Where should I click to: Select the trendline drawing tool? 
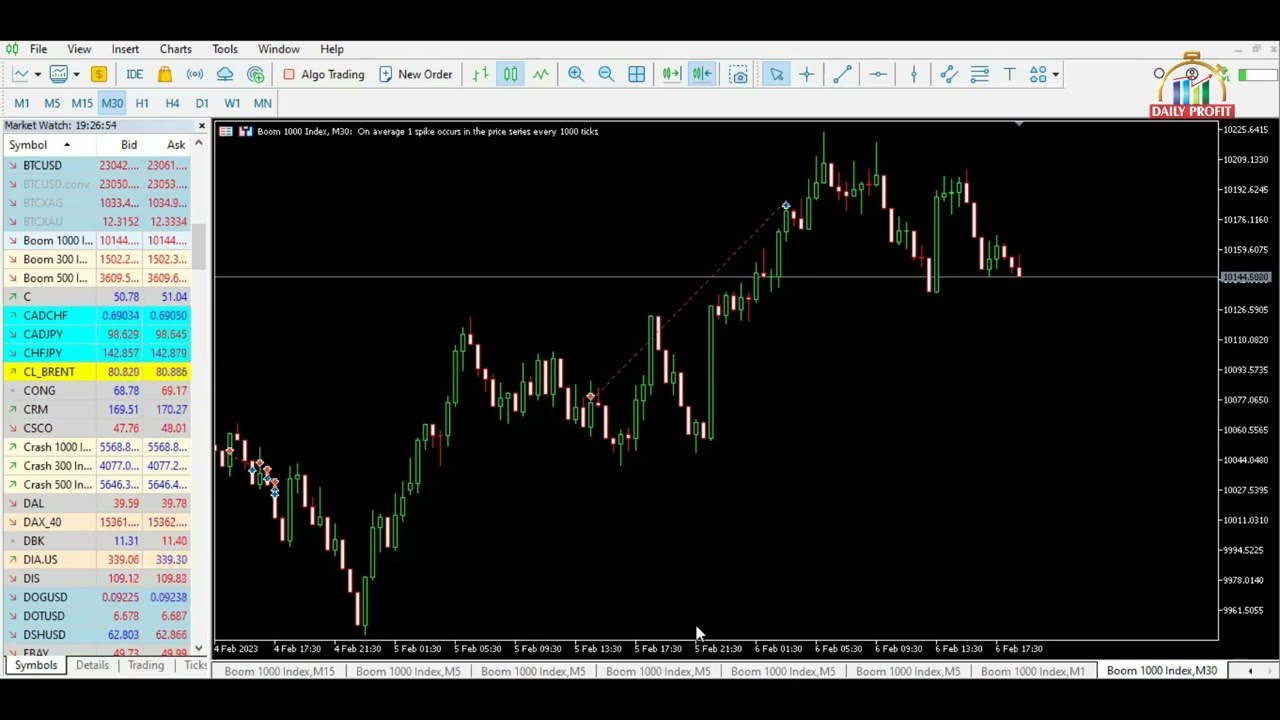(x=843, y=74)
